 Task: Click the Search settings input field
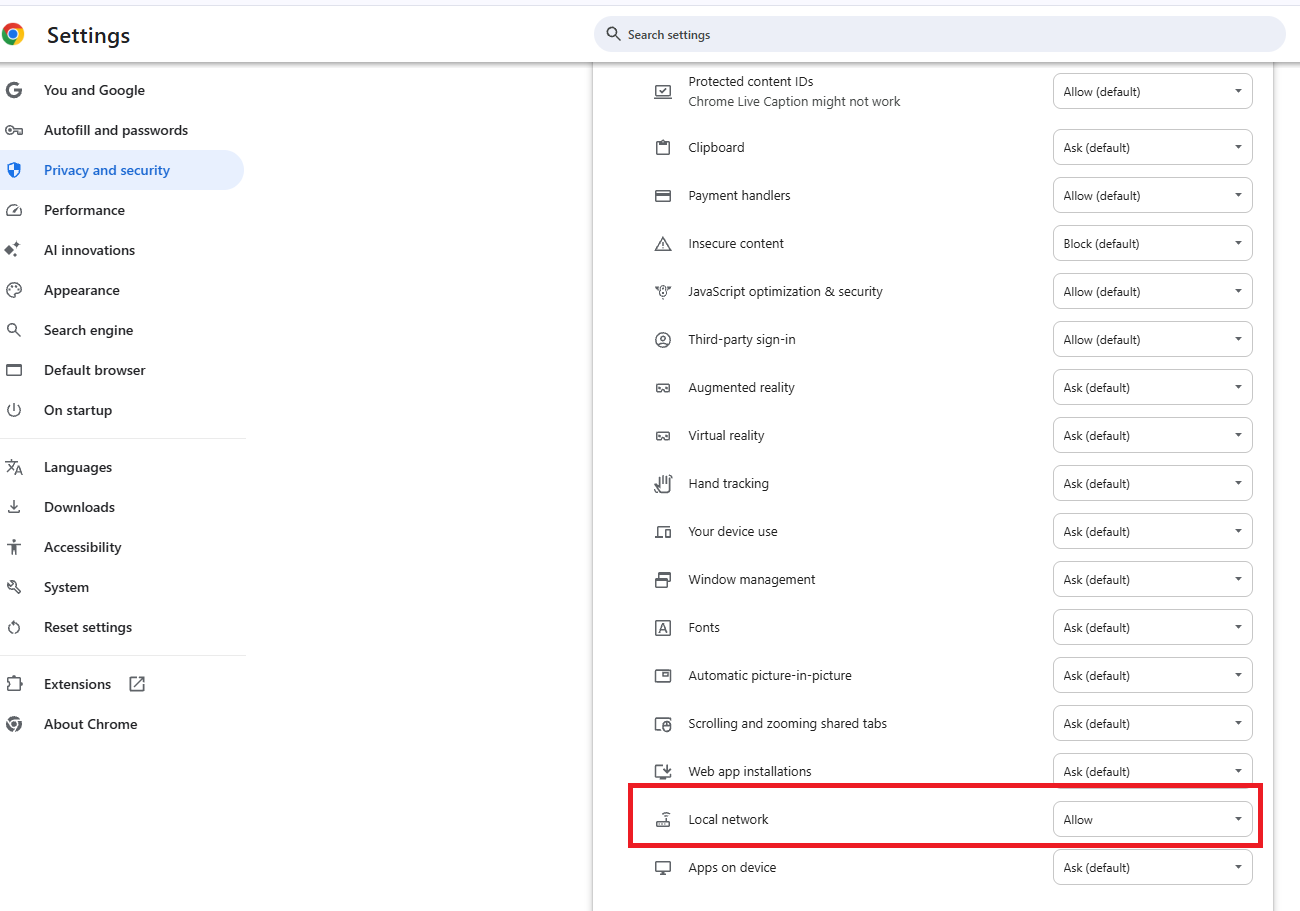point(940,35)
